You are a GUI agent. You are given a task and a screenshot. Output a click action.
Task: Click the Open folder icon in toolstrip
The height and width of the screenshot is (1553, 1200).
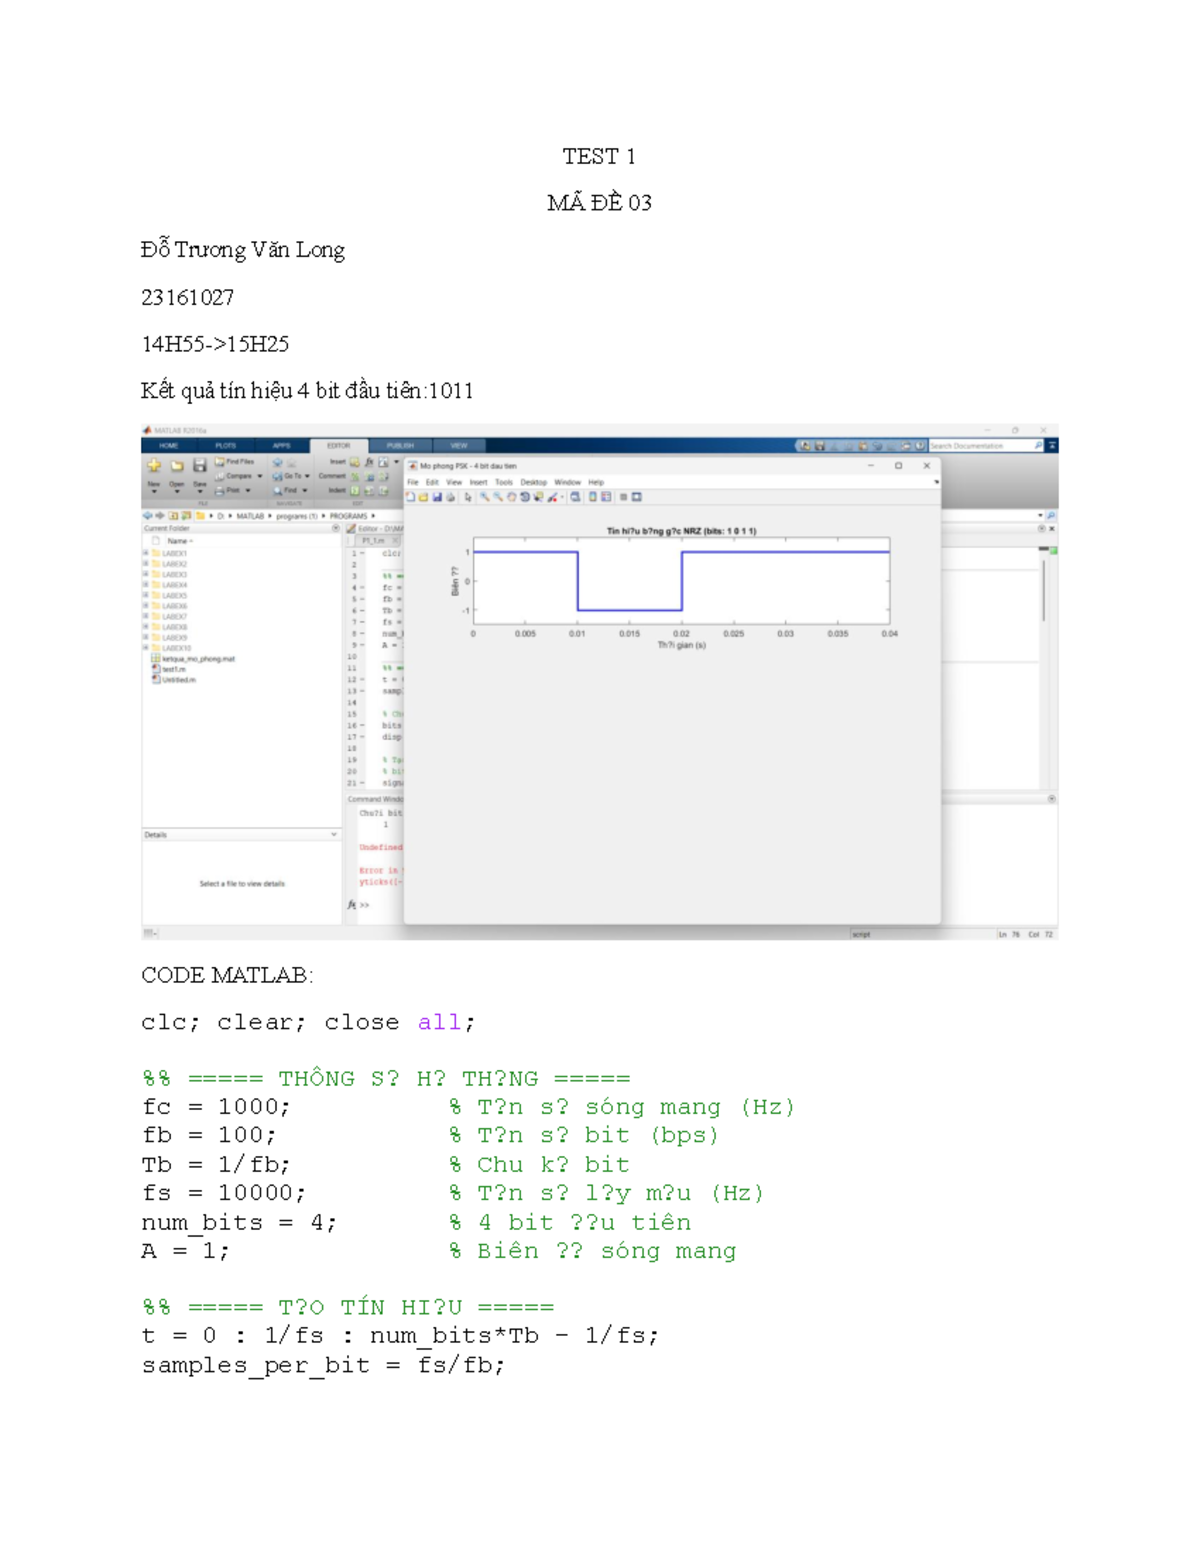click(x=176, y=466)
